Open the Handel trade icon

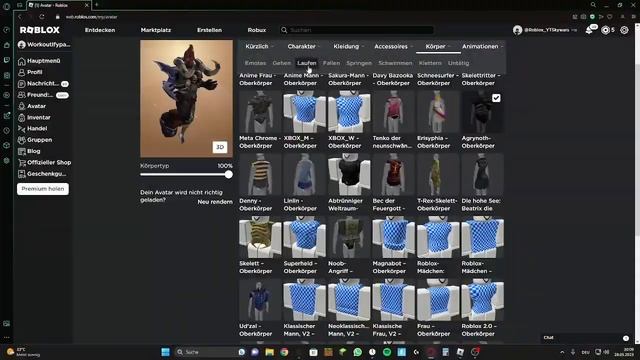22,129
